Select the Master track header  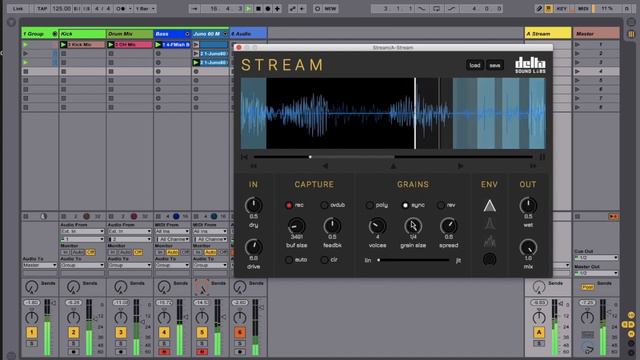tap(596, 34)
